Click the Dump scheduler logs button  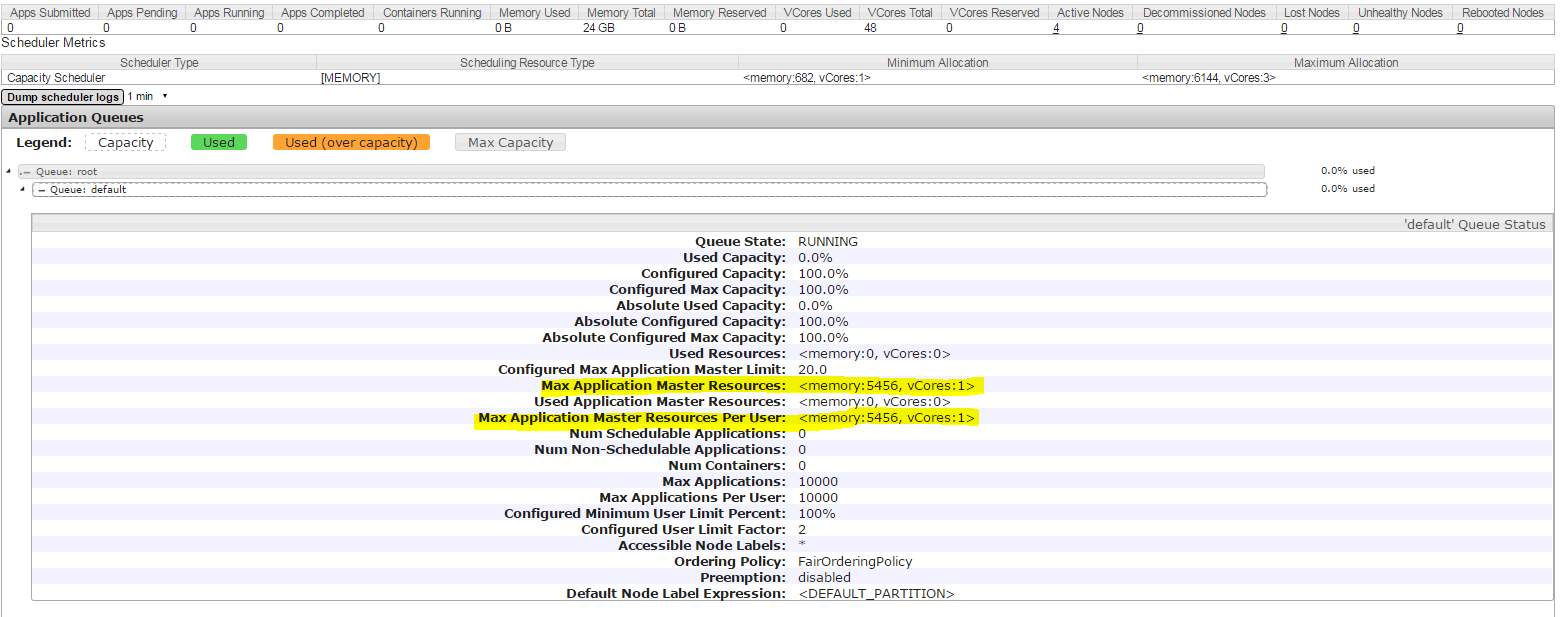pos(62,96)
